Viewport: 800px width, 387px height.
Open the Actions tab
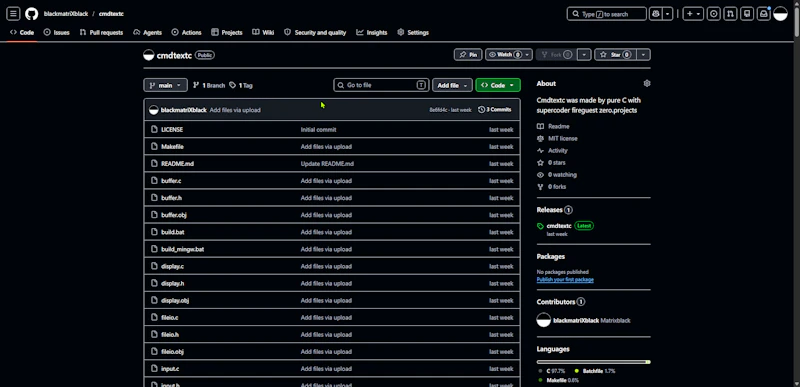pos(186,33)
